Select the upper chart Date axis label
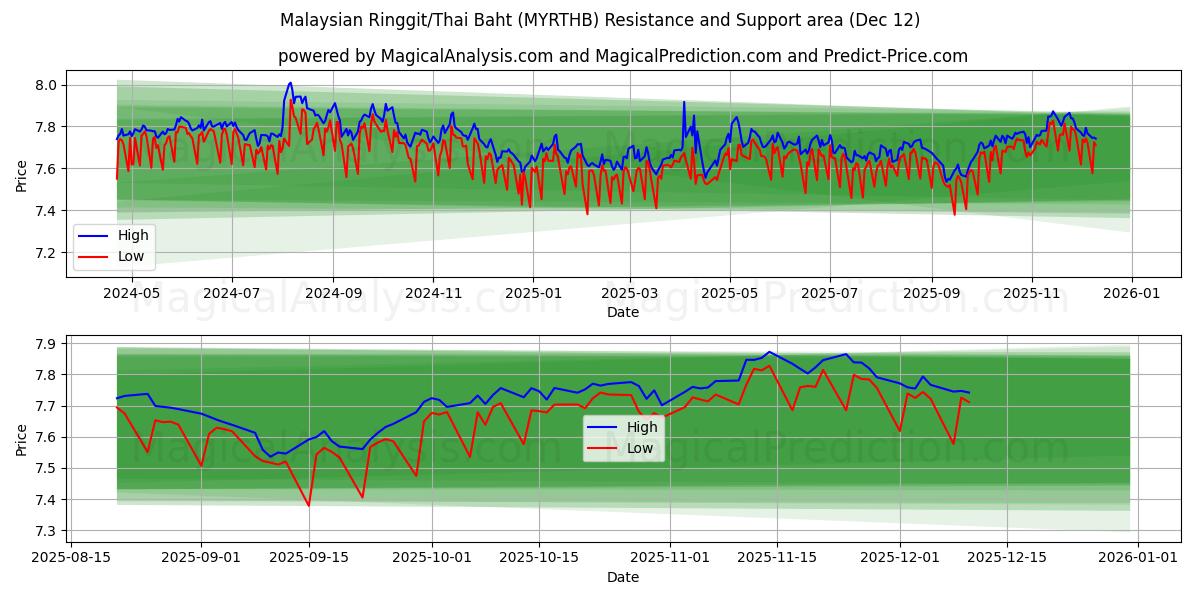 pos(623,313)
